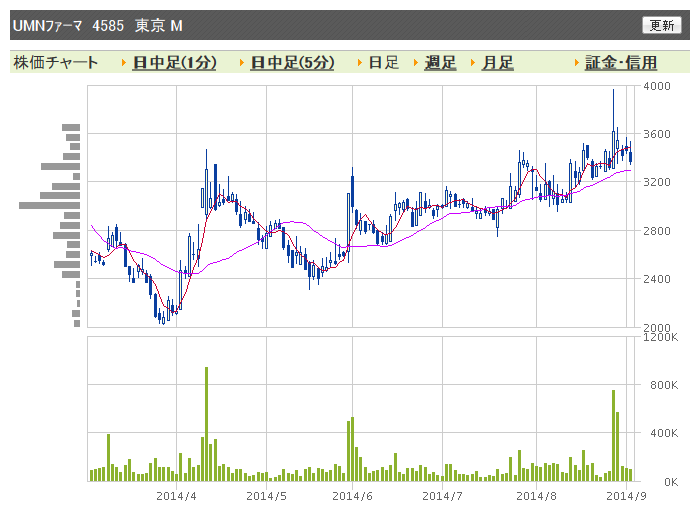697x530 pixels.
Task: Click orange arrow beside 日足
Action: [x=360, y=63]
